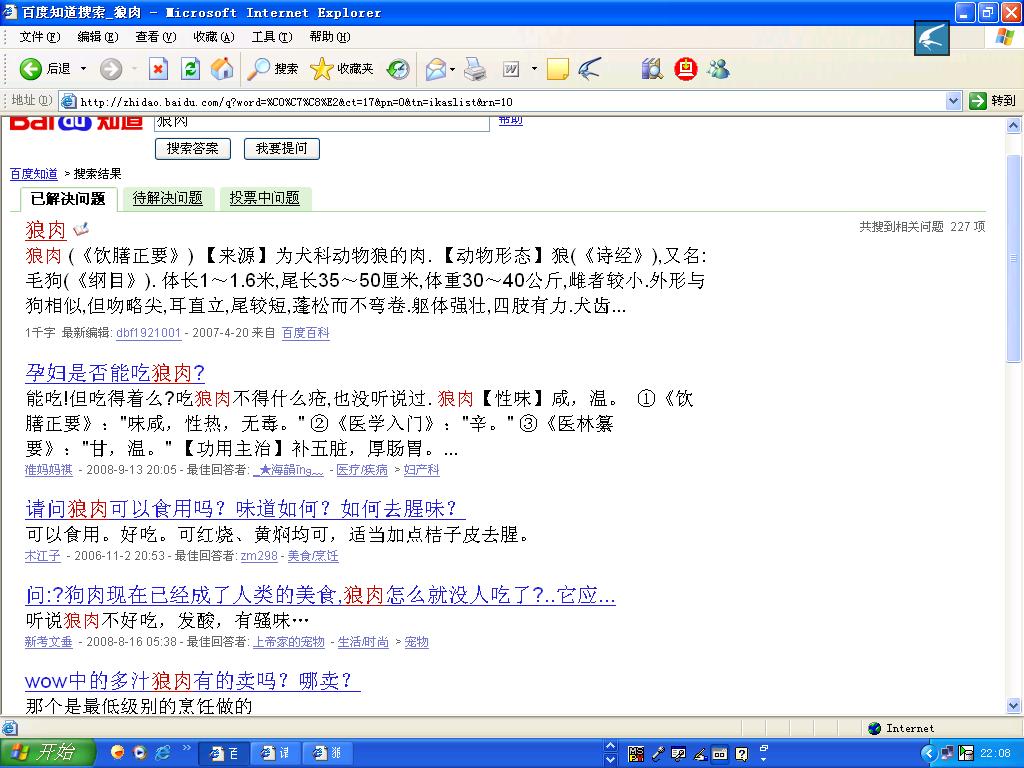Show hidden system tray icons arrow

928,754
